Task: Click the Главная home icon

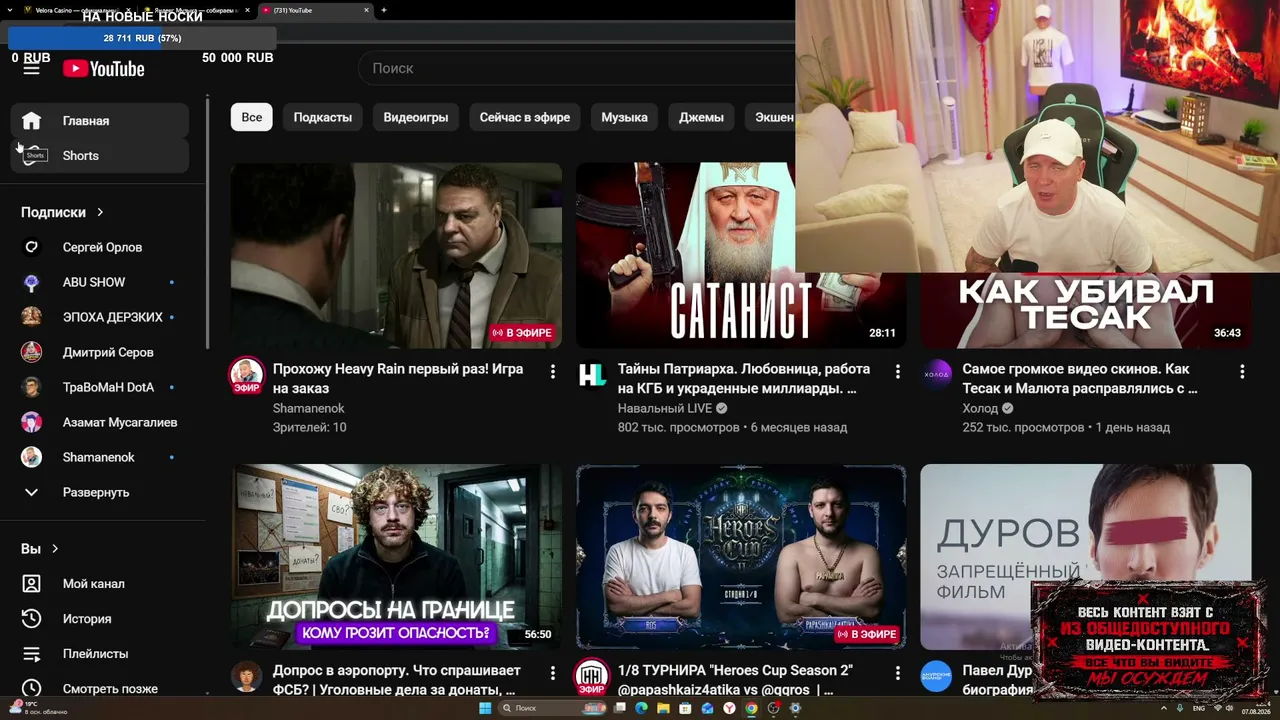Action: [32, 121]
